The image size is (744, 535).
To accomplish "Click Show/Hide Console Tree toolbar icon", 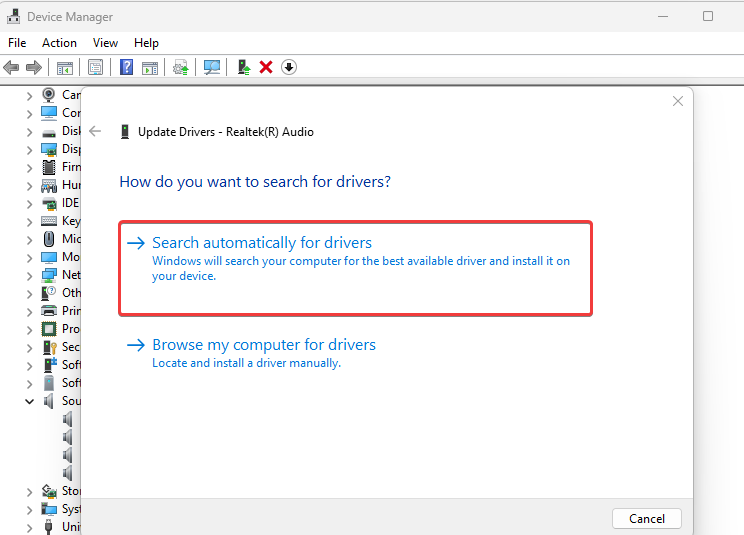I will 65,68.
